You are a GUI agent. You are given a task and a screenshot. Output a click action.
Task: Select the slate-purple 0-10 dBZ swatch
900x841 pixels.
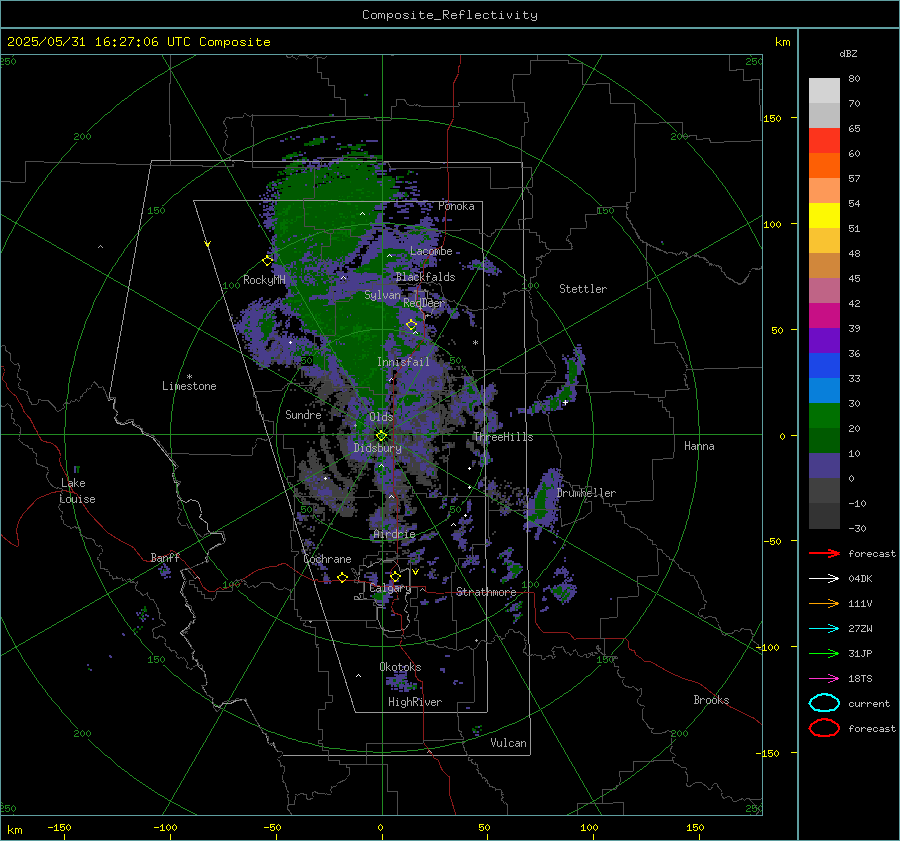(x=824, y=466)
